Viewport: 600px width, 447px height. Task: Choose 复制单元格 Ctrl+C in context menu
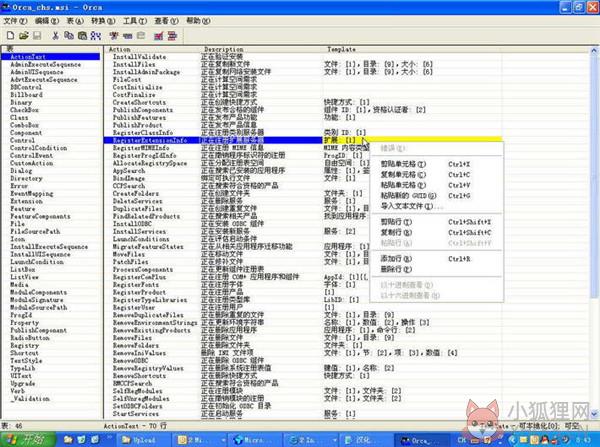point(436,175)
